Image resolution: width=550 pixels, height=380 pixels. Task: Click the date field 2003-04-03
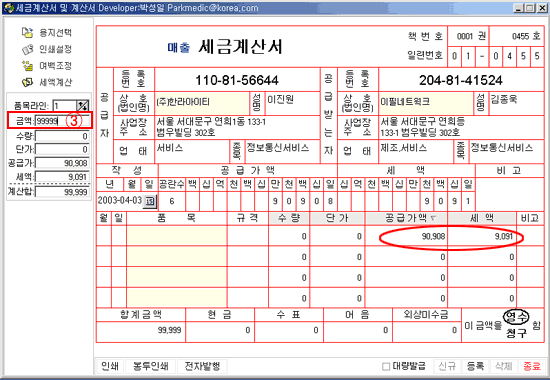120,201
